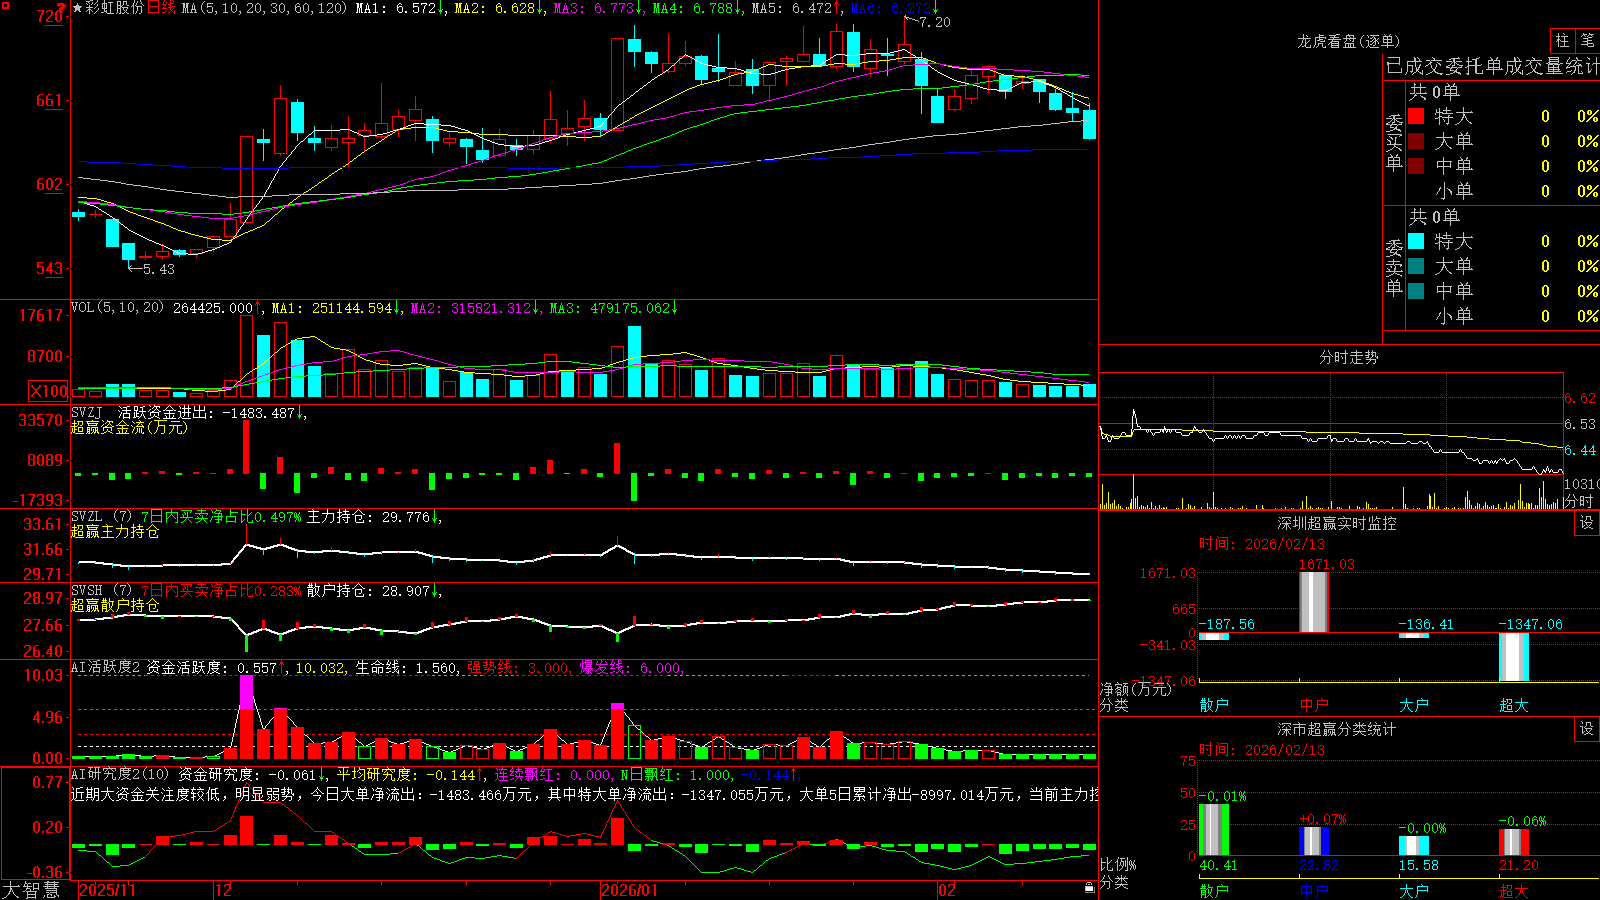Image resolution: width=1600 pixels, height=900 pixels.
Task: Click the 7.20 high price annotation
Action: point(934,22)
